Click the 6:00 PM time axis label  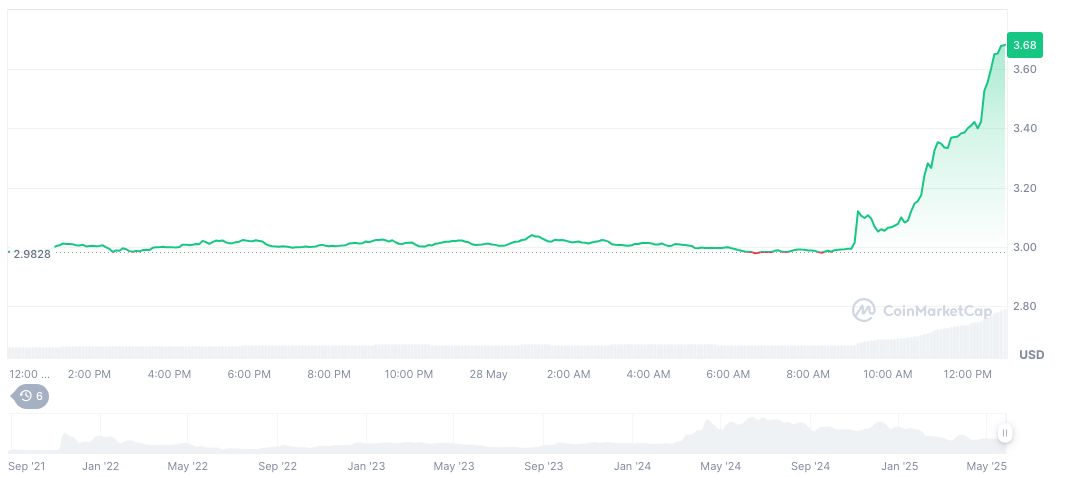point(249,374)
